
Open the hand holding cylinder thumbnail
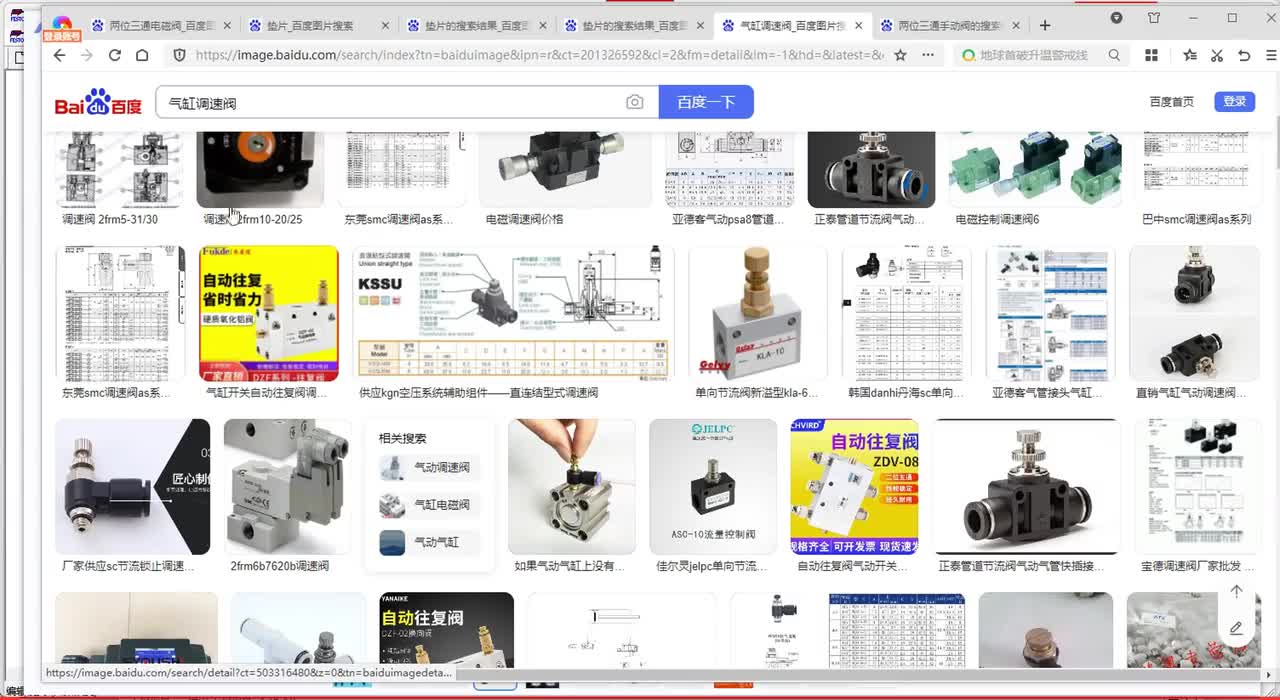click(571, 486)
